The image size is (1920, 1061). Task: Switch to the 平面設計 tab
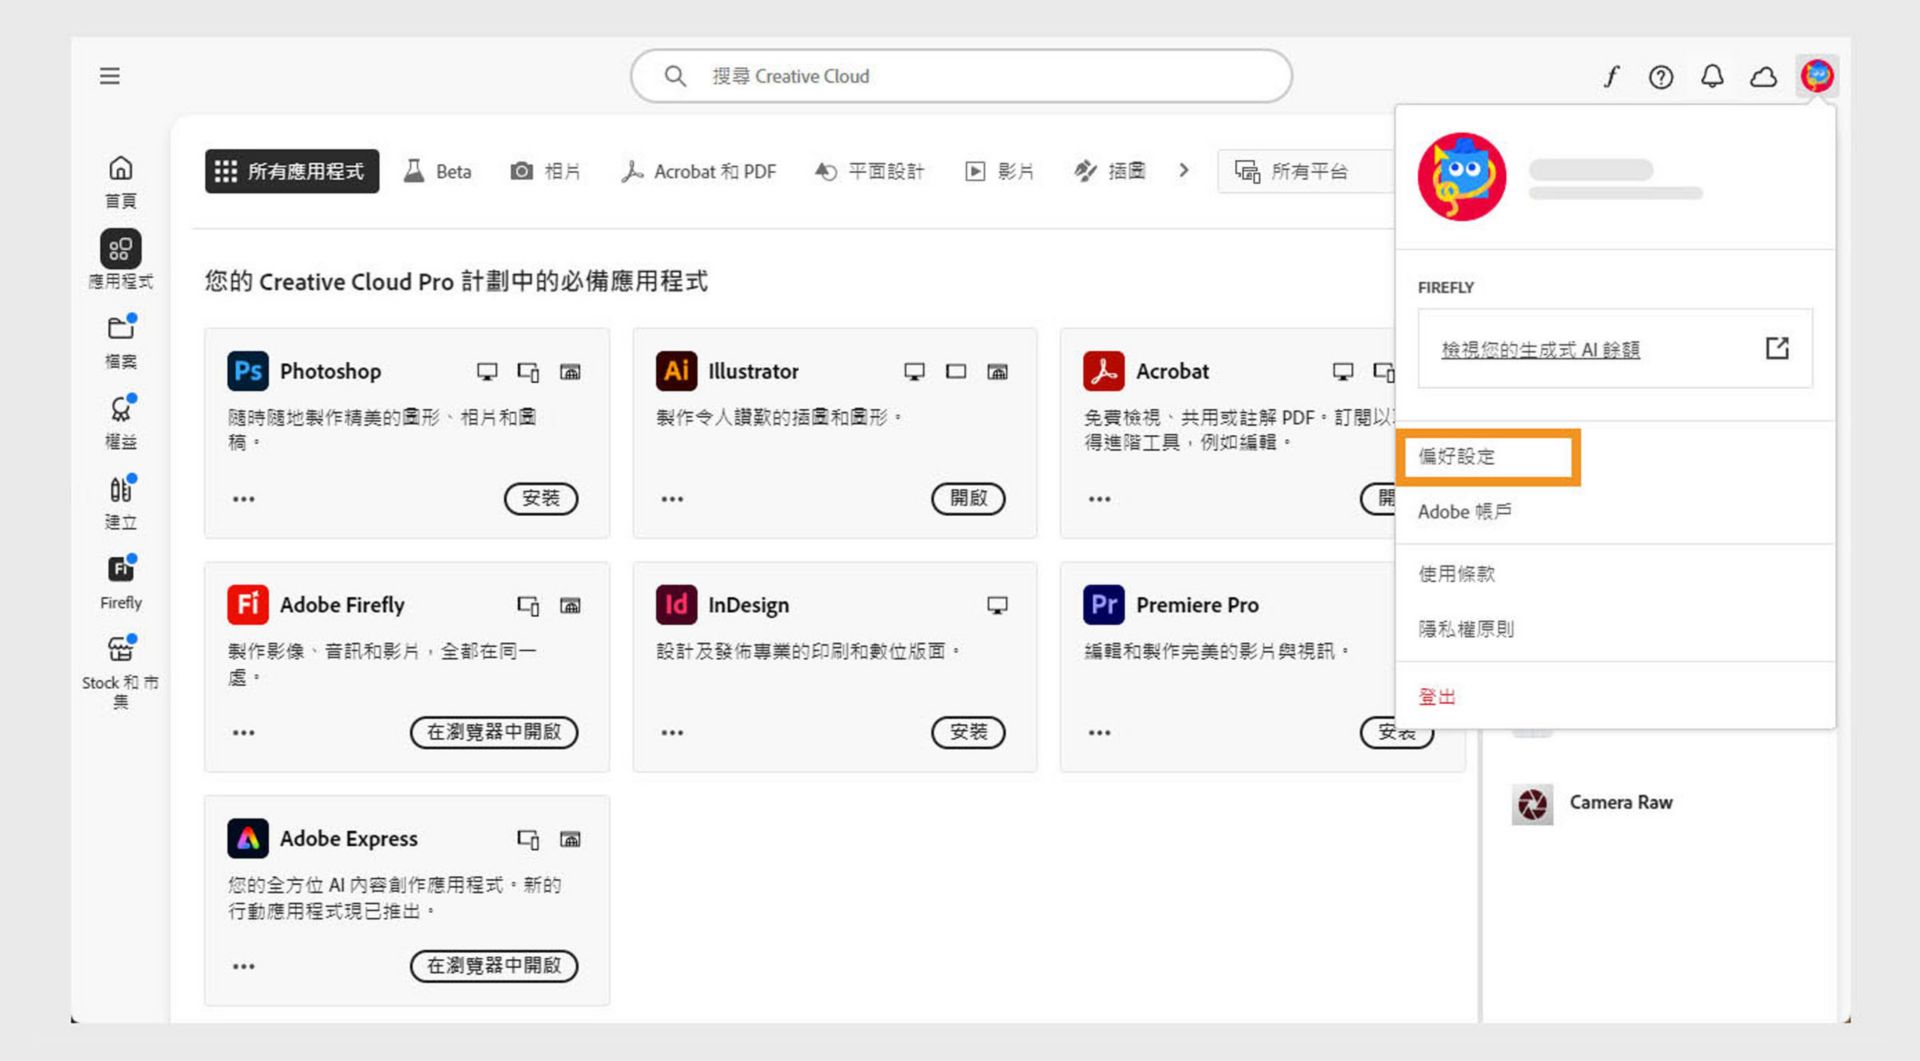869,171
